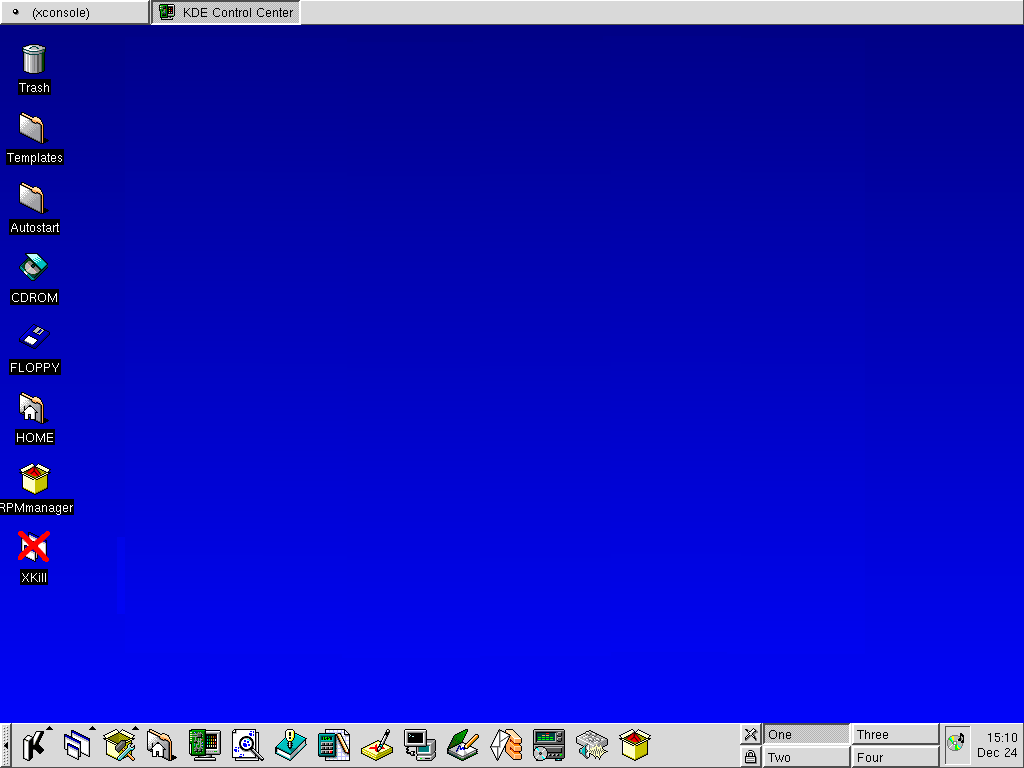Switch to virtual desktop Three
The image size is (1024, 768).
click(894, 734)
